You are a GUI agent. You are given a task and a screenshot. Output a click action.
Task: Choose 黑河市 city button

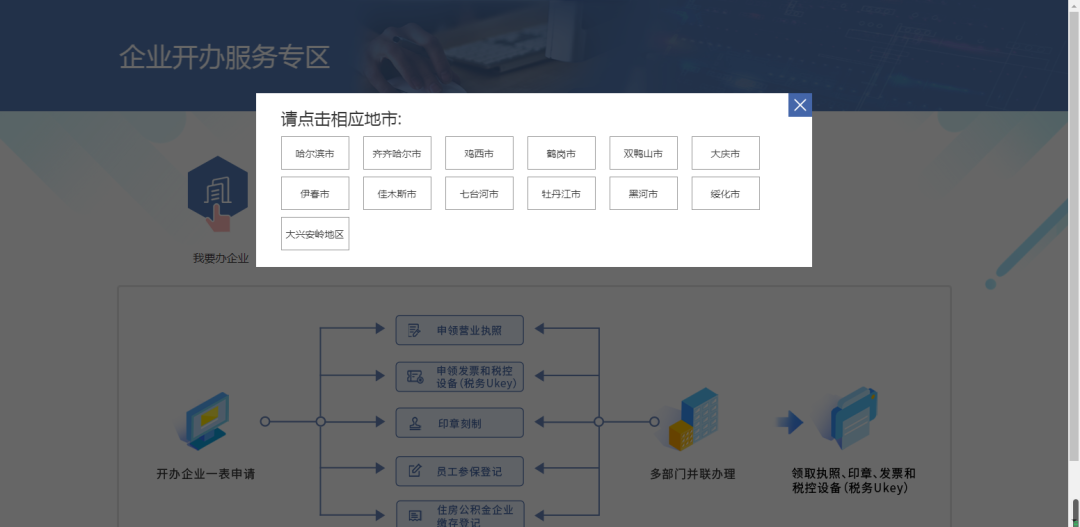[643, 193]
